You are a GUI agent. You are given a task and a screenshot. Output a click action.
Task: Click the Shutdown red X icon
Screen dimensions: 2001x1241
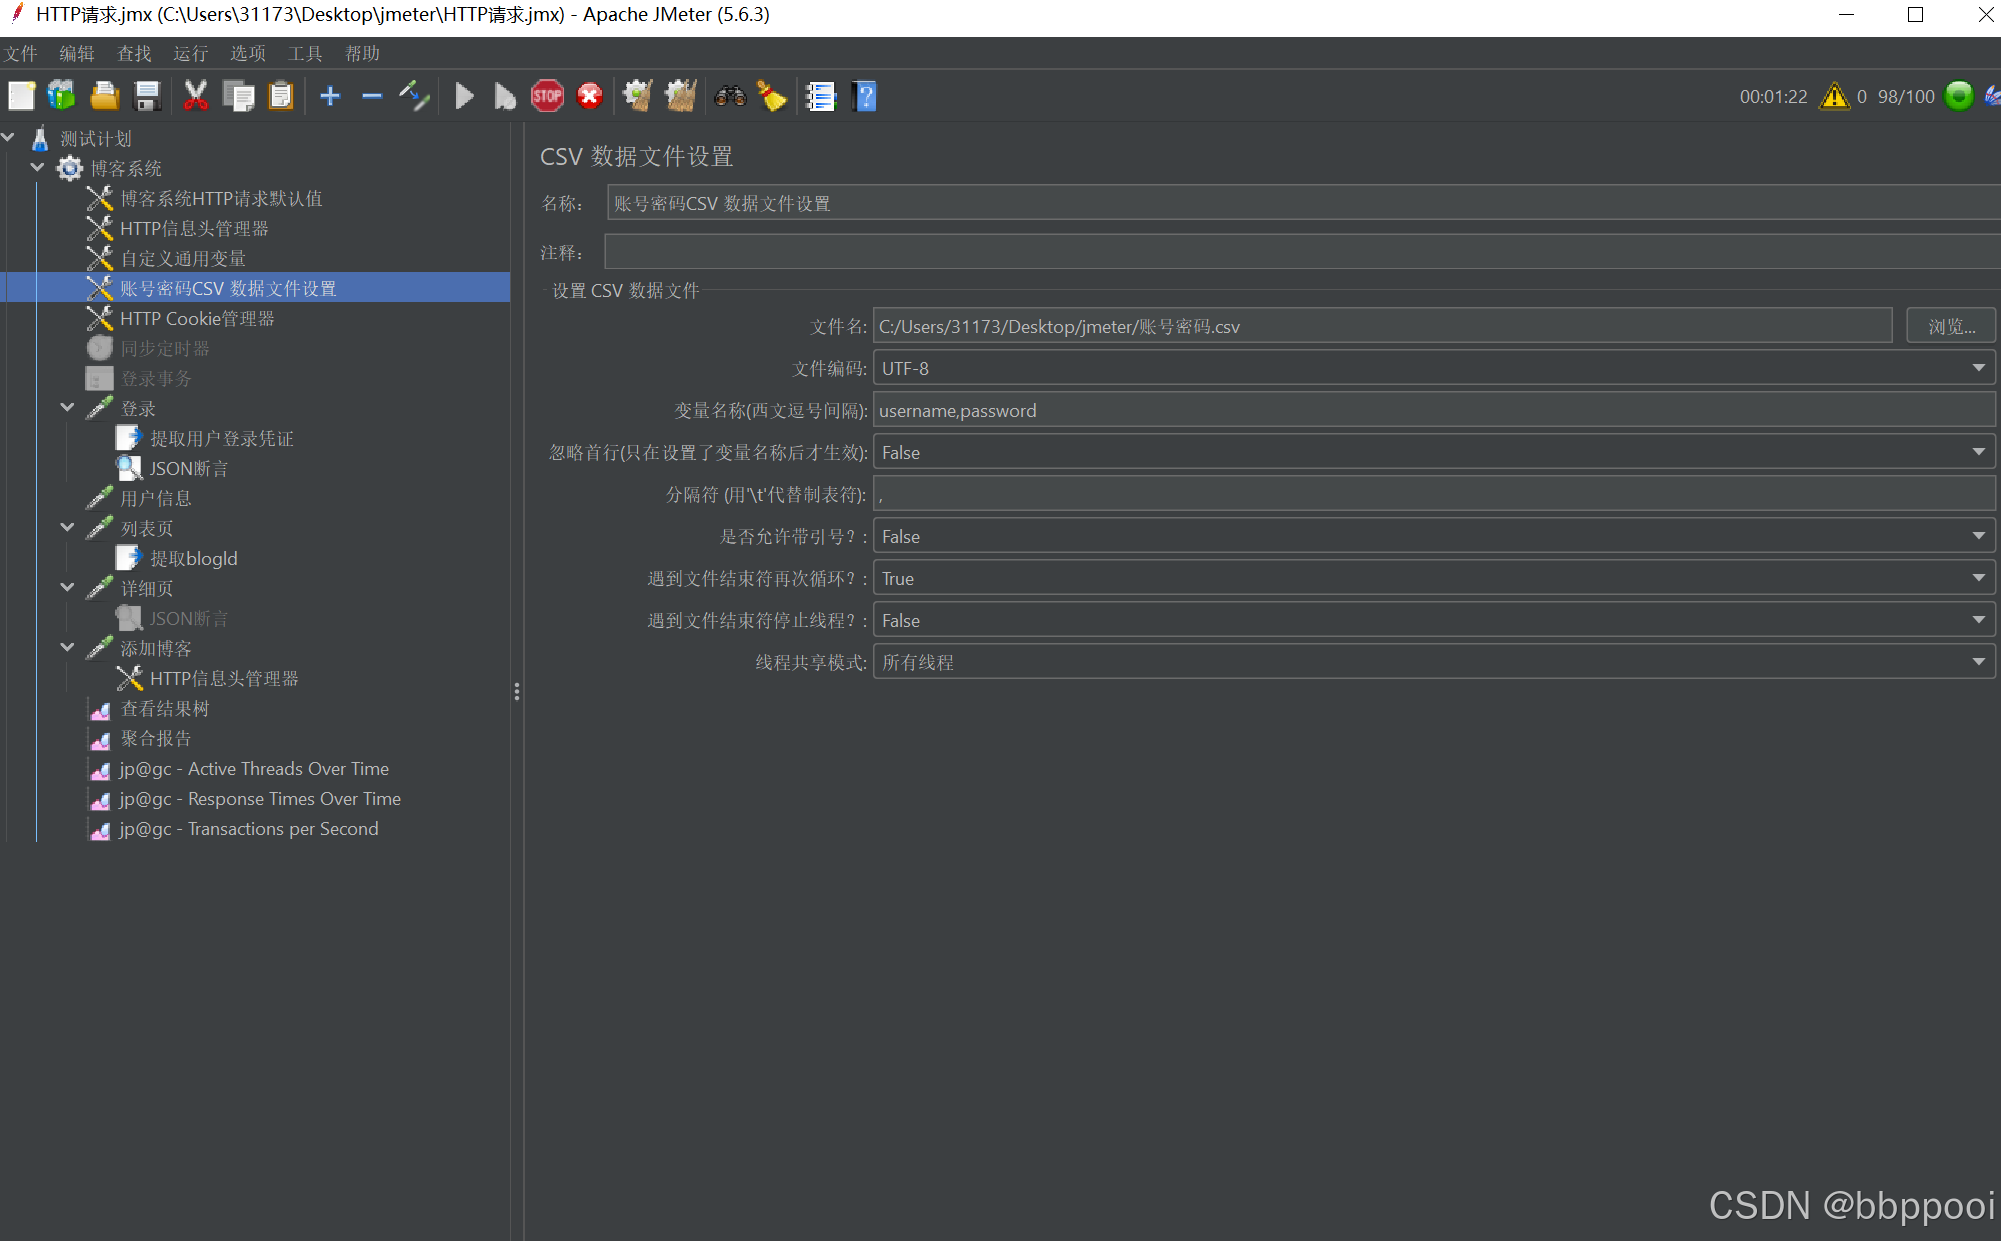590,96
